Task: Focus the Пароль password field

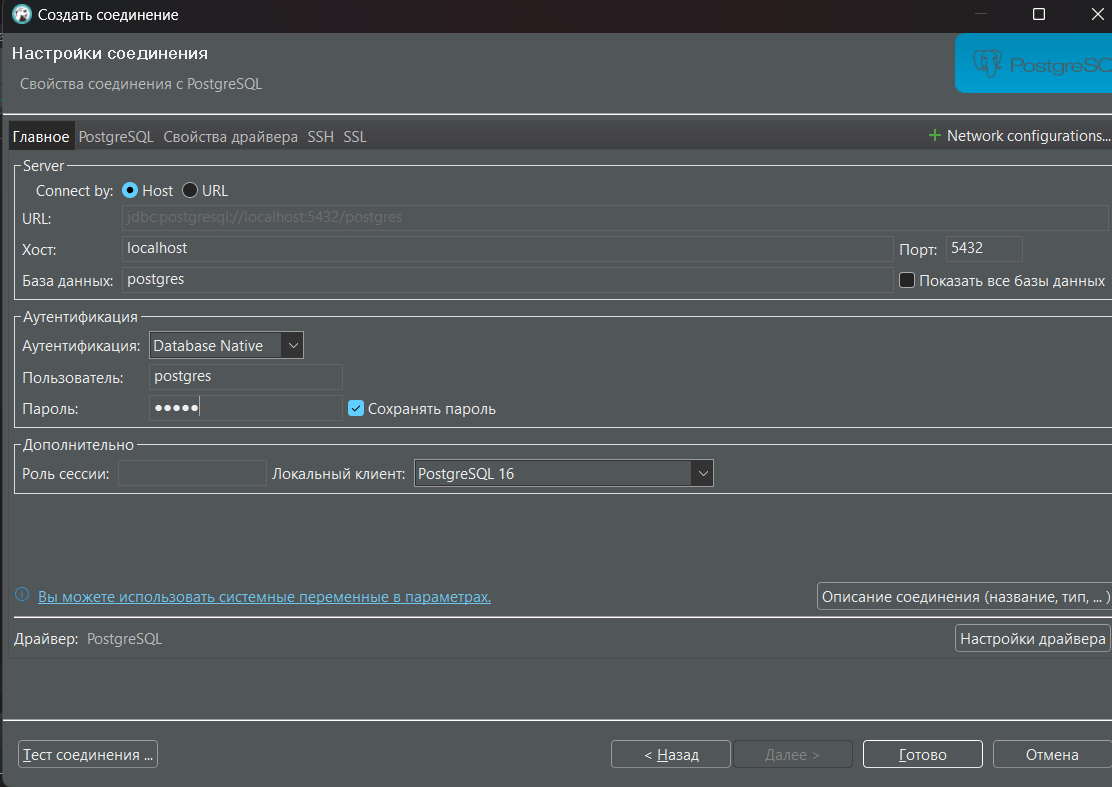Action: [x=246, y=408]
